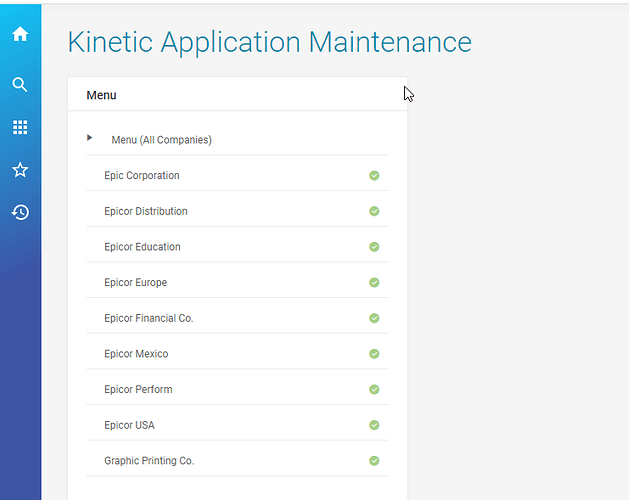This screenshot has width=629, height=500.
Task: Open the apps grid menu icon
Action: pyautogui.click(x=20, y=127)
